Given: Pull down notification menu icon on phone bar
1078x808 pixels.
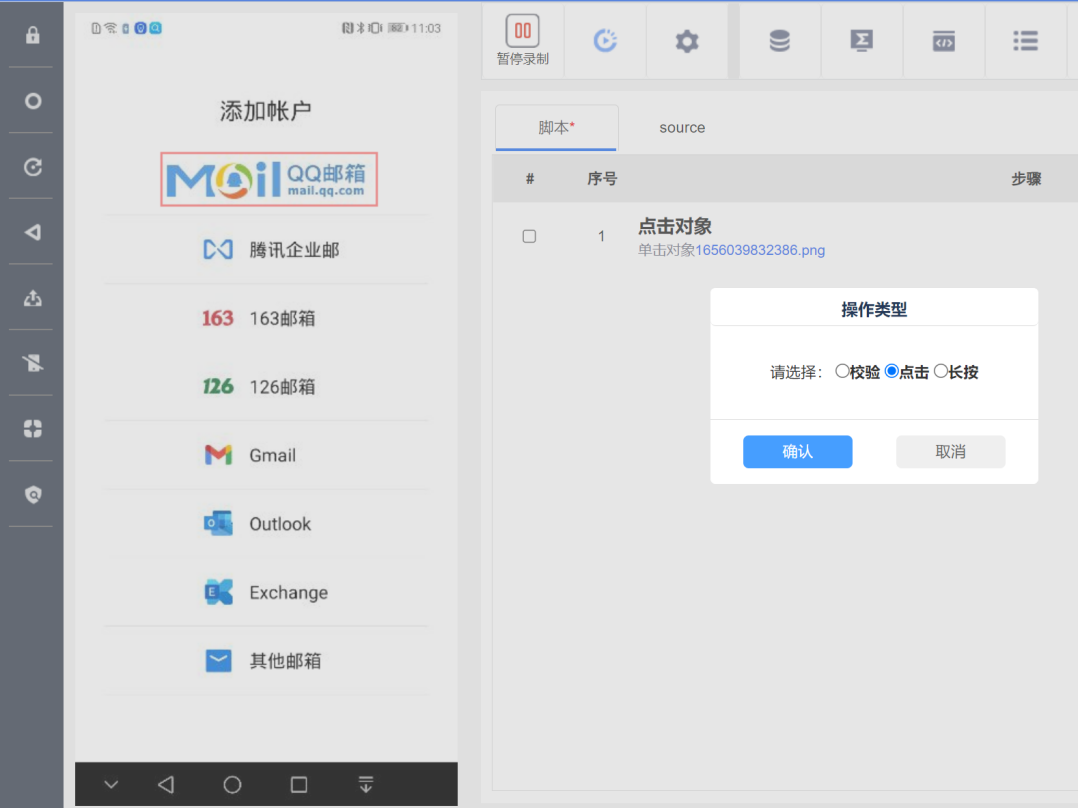Looking at the screenshot, I should pyautogui.click(x=366, y=785).
